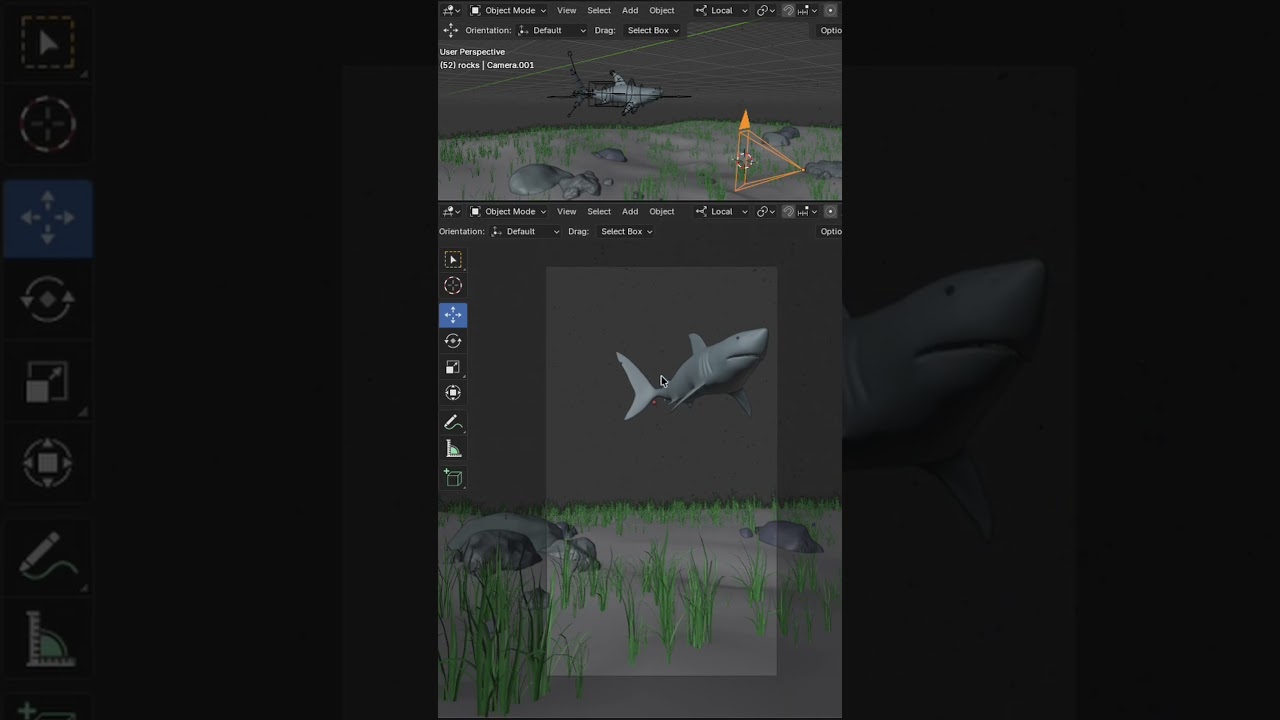This screenshot has width=1280, height=720.
Task: Switch to the Scale tool
Action: tap(453, 367)
